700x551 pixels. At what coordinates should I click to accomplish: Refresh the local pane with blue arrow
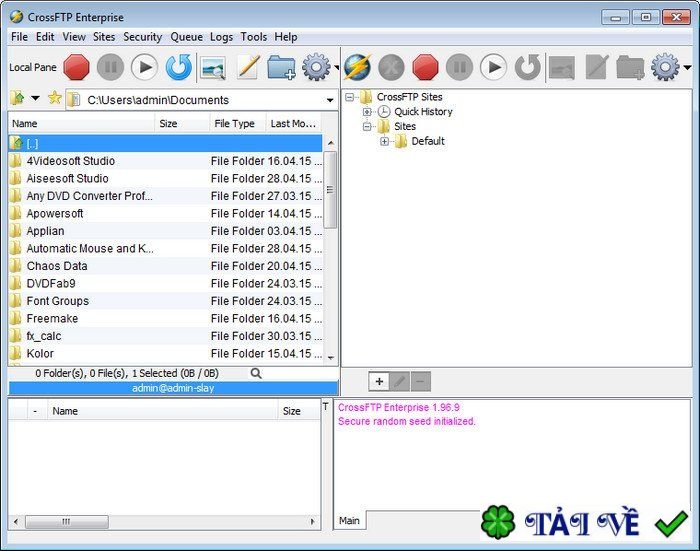pos(179,67)
